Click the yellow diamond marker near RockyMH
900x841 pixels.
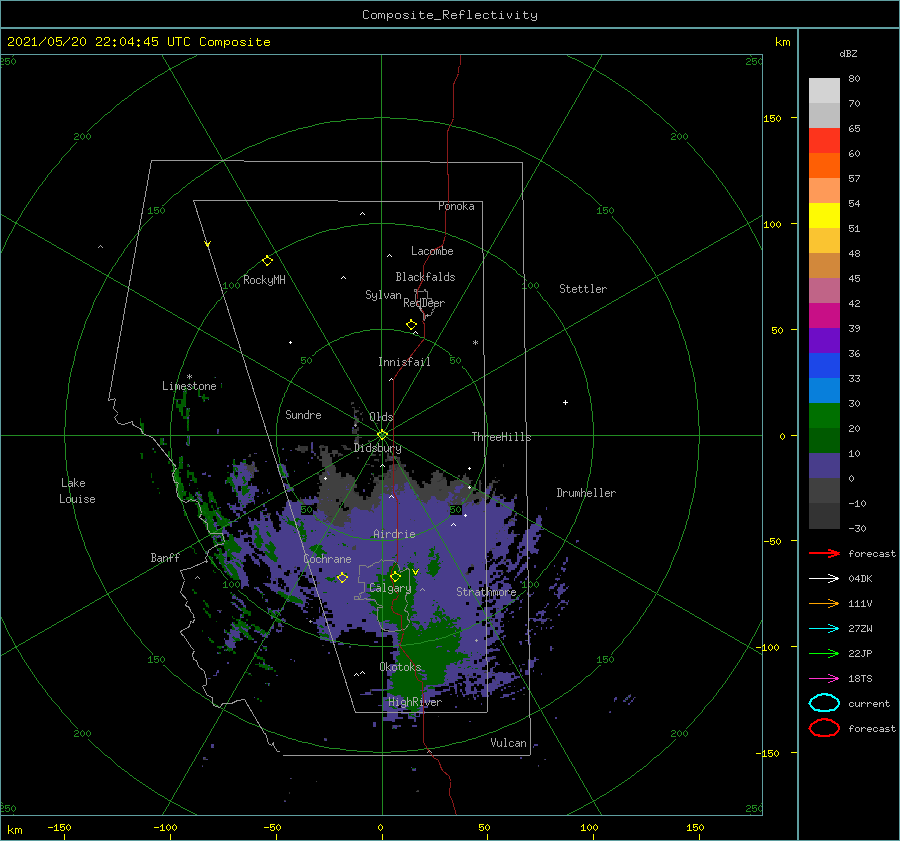coord(267,261)
